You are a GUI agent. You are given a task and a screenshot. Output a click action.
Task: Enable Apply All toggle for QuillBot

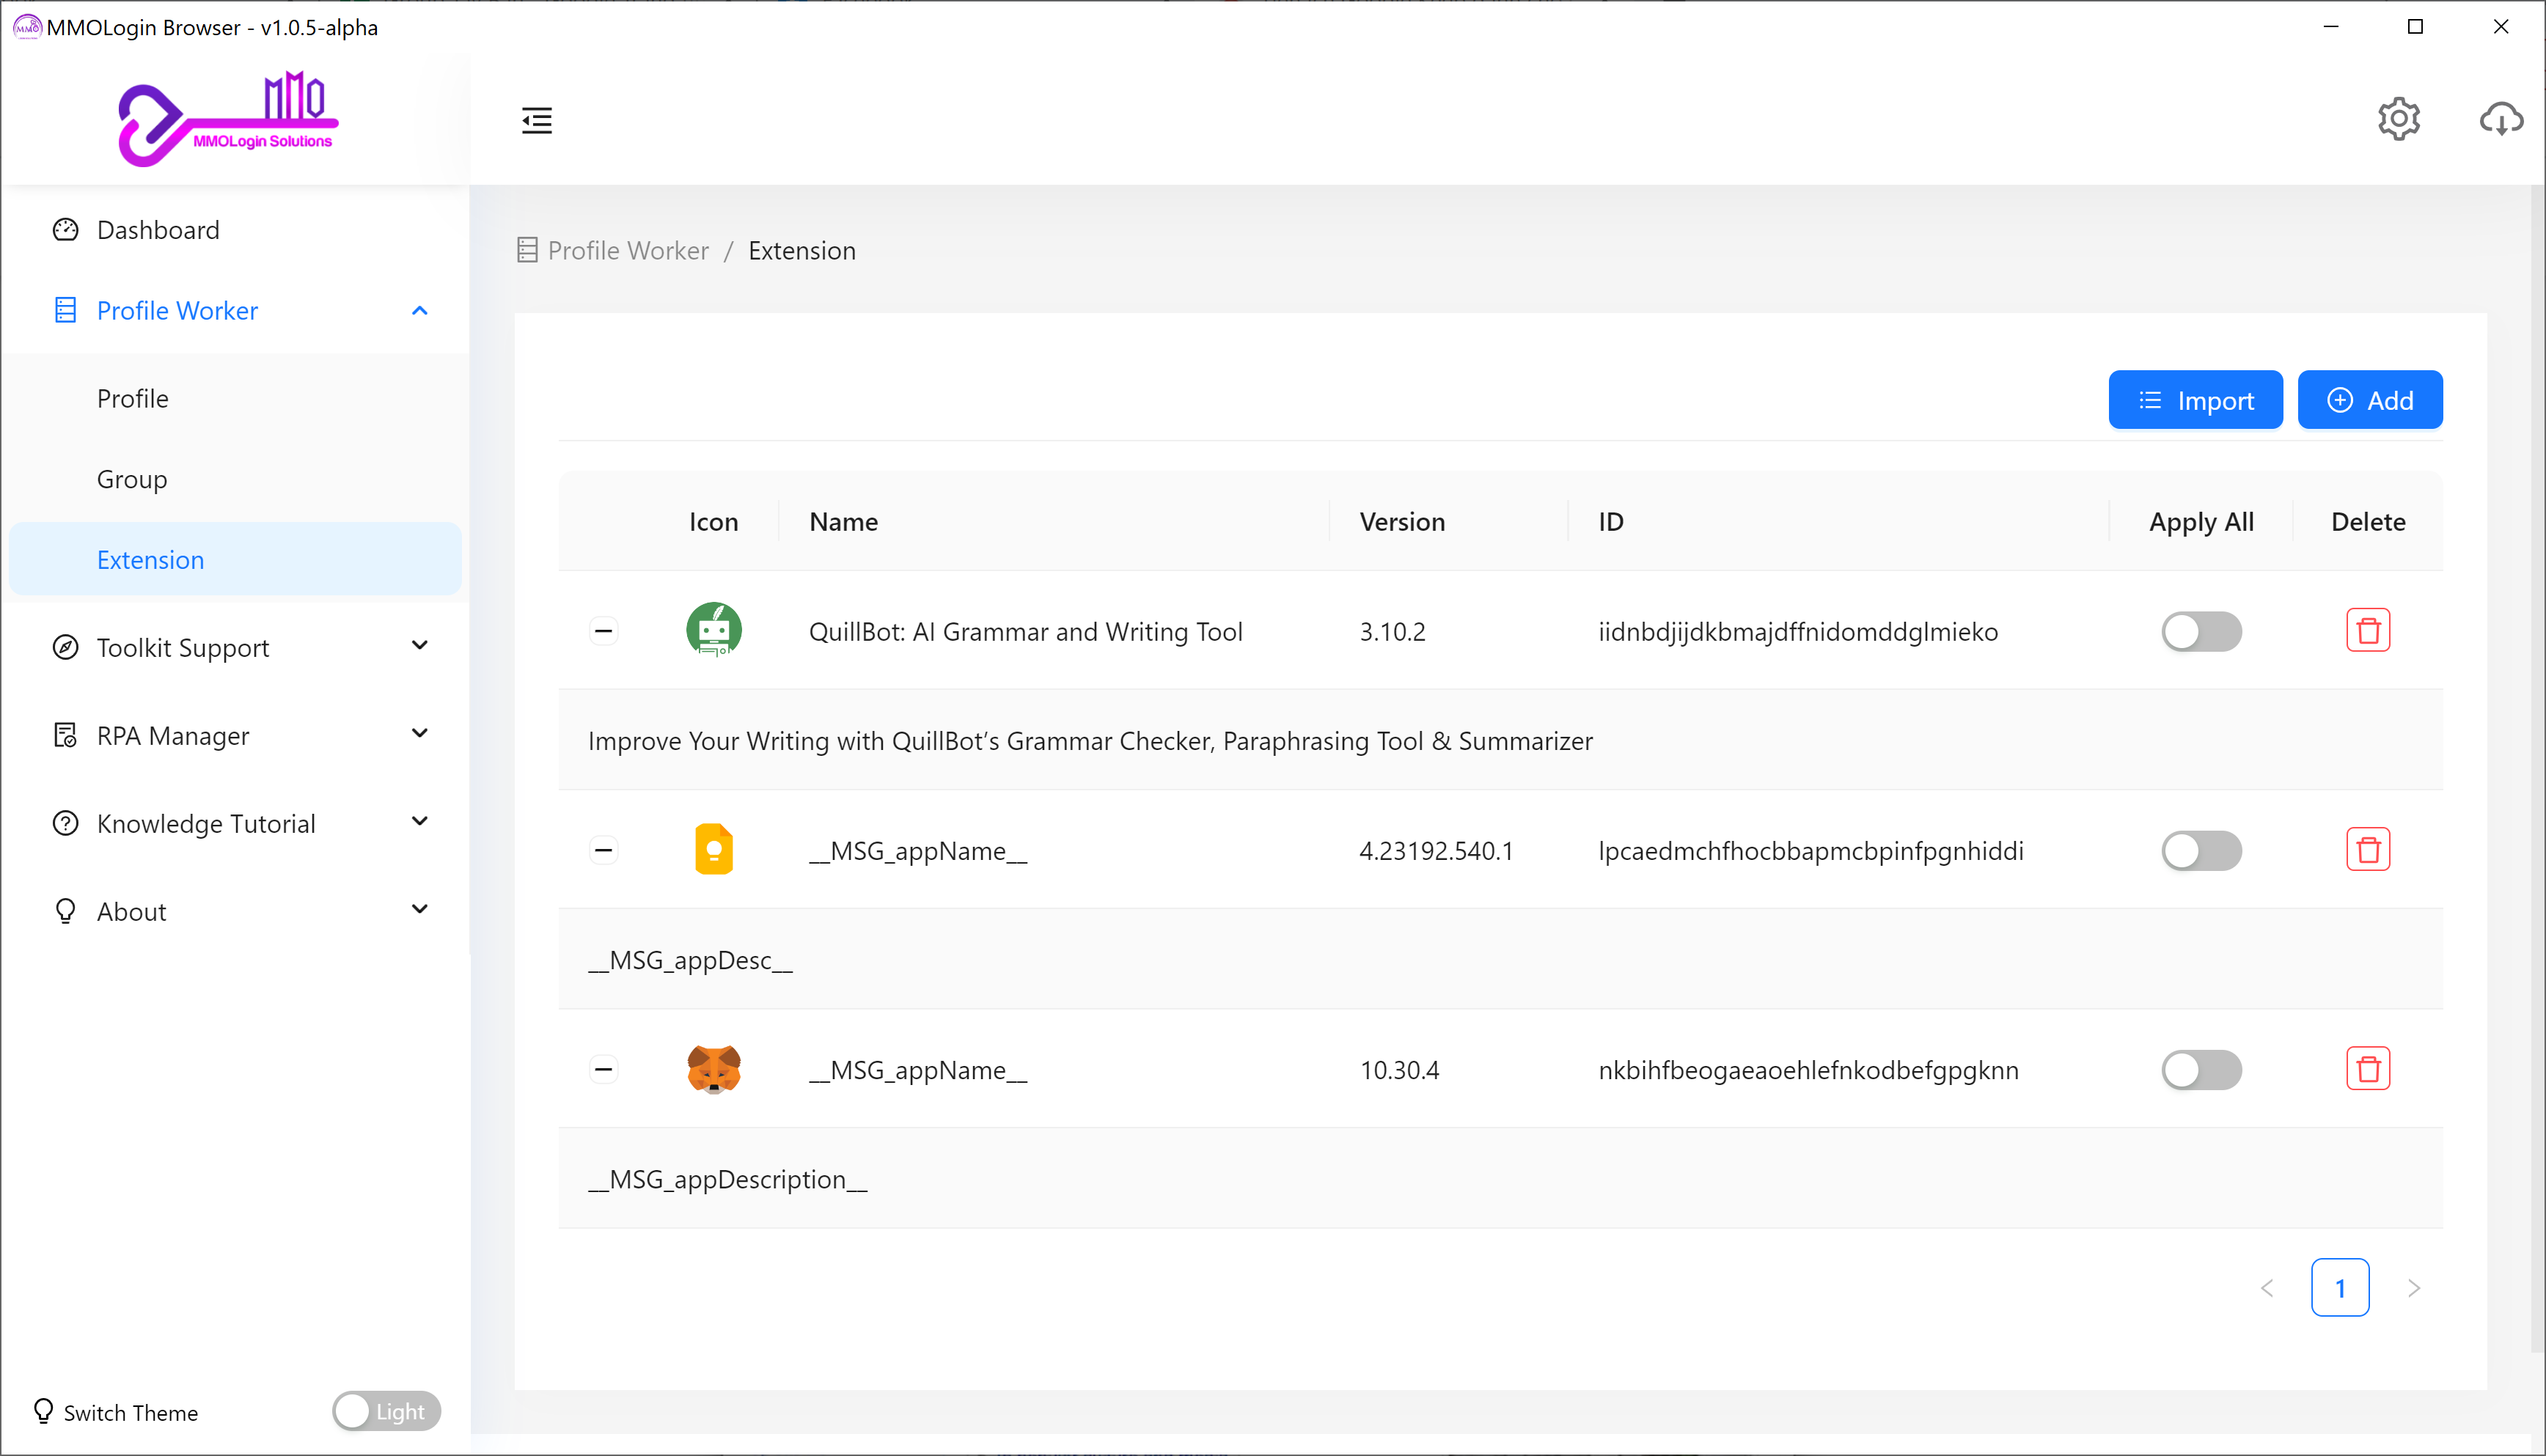2201,631
